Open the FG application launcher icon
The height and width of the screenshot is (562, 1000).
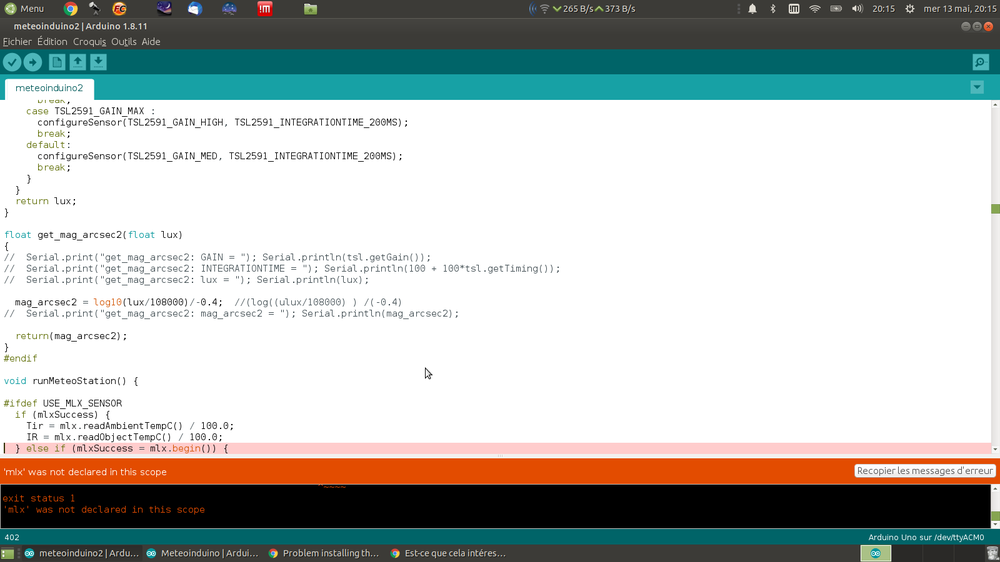119,8
